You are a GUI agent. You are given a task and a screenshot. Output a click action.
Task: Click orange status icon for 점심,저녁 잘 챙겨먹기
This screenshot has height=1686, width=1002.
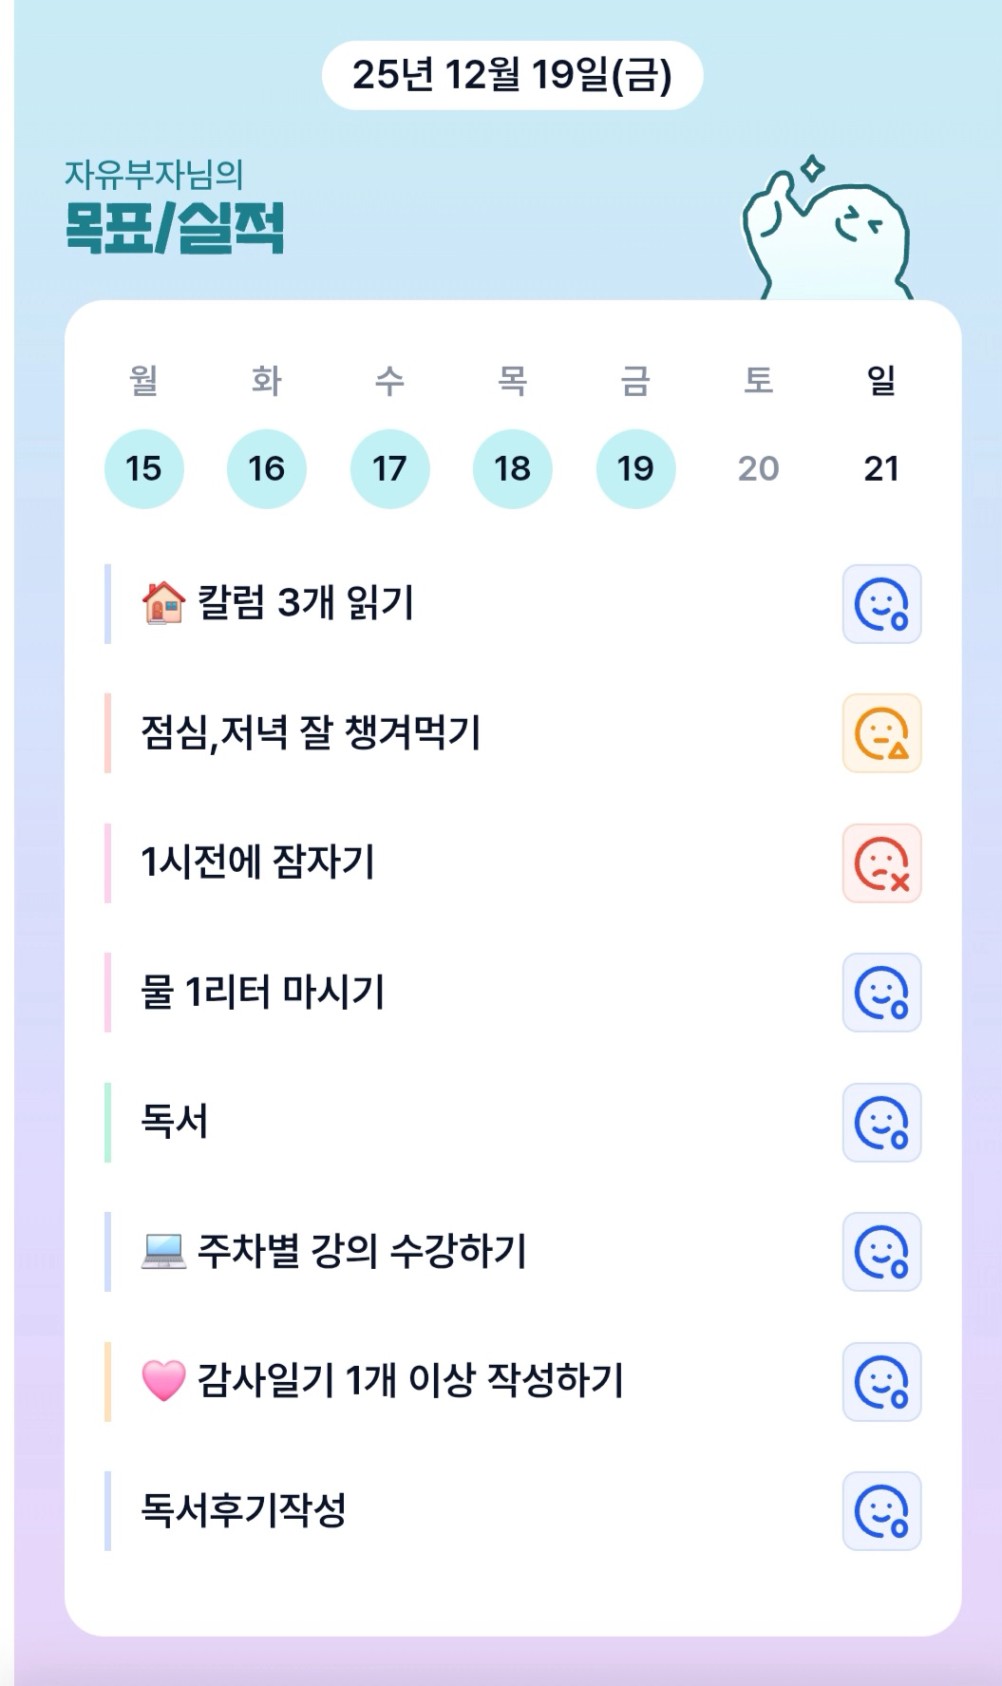[881, 733]
